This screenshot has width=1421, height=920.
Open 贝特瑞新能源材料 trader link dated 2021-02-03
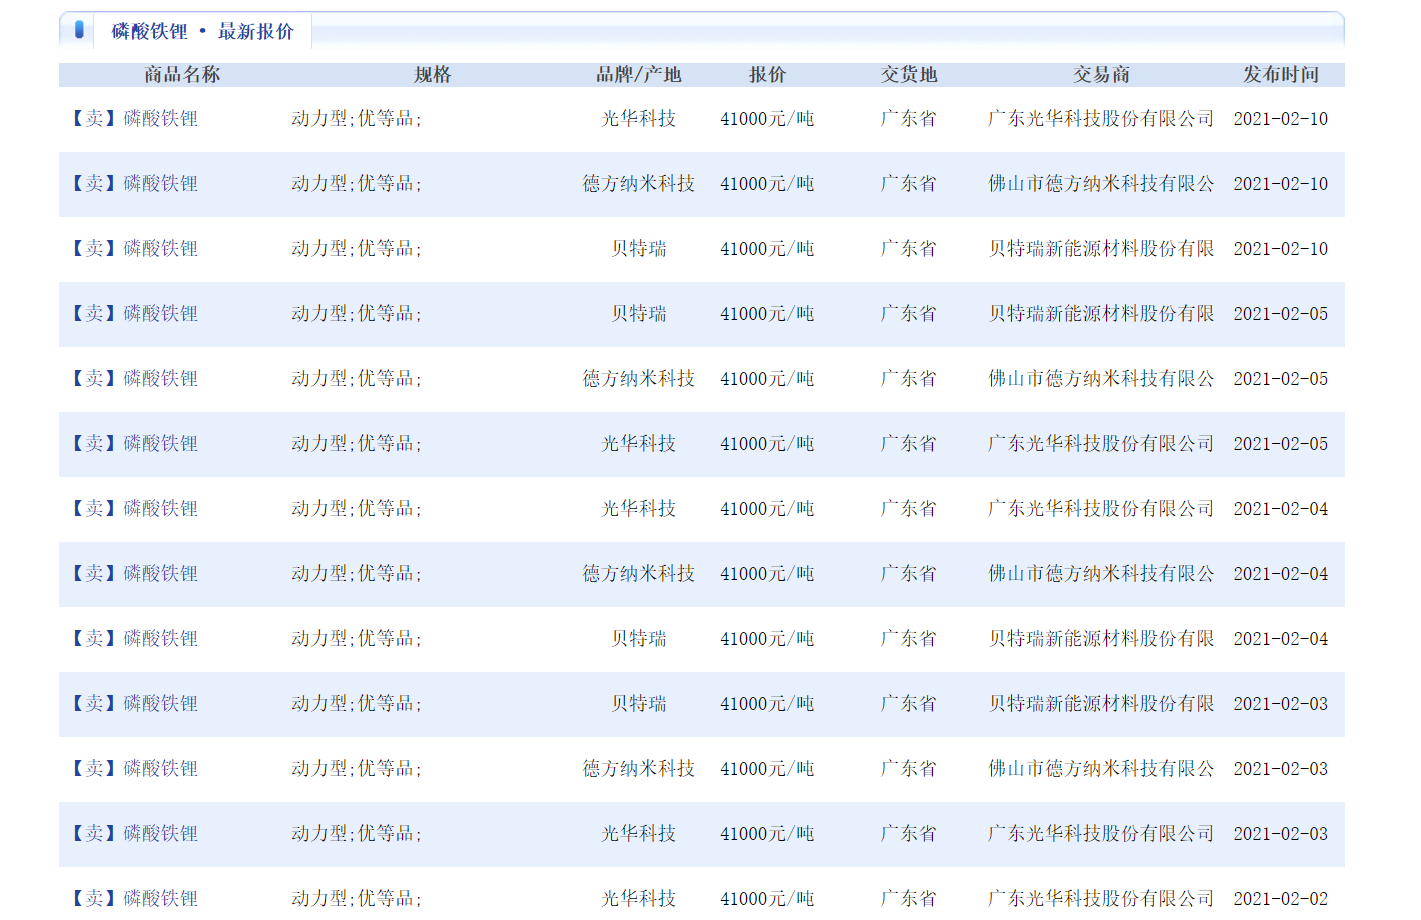(x=1101, y=704)
